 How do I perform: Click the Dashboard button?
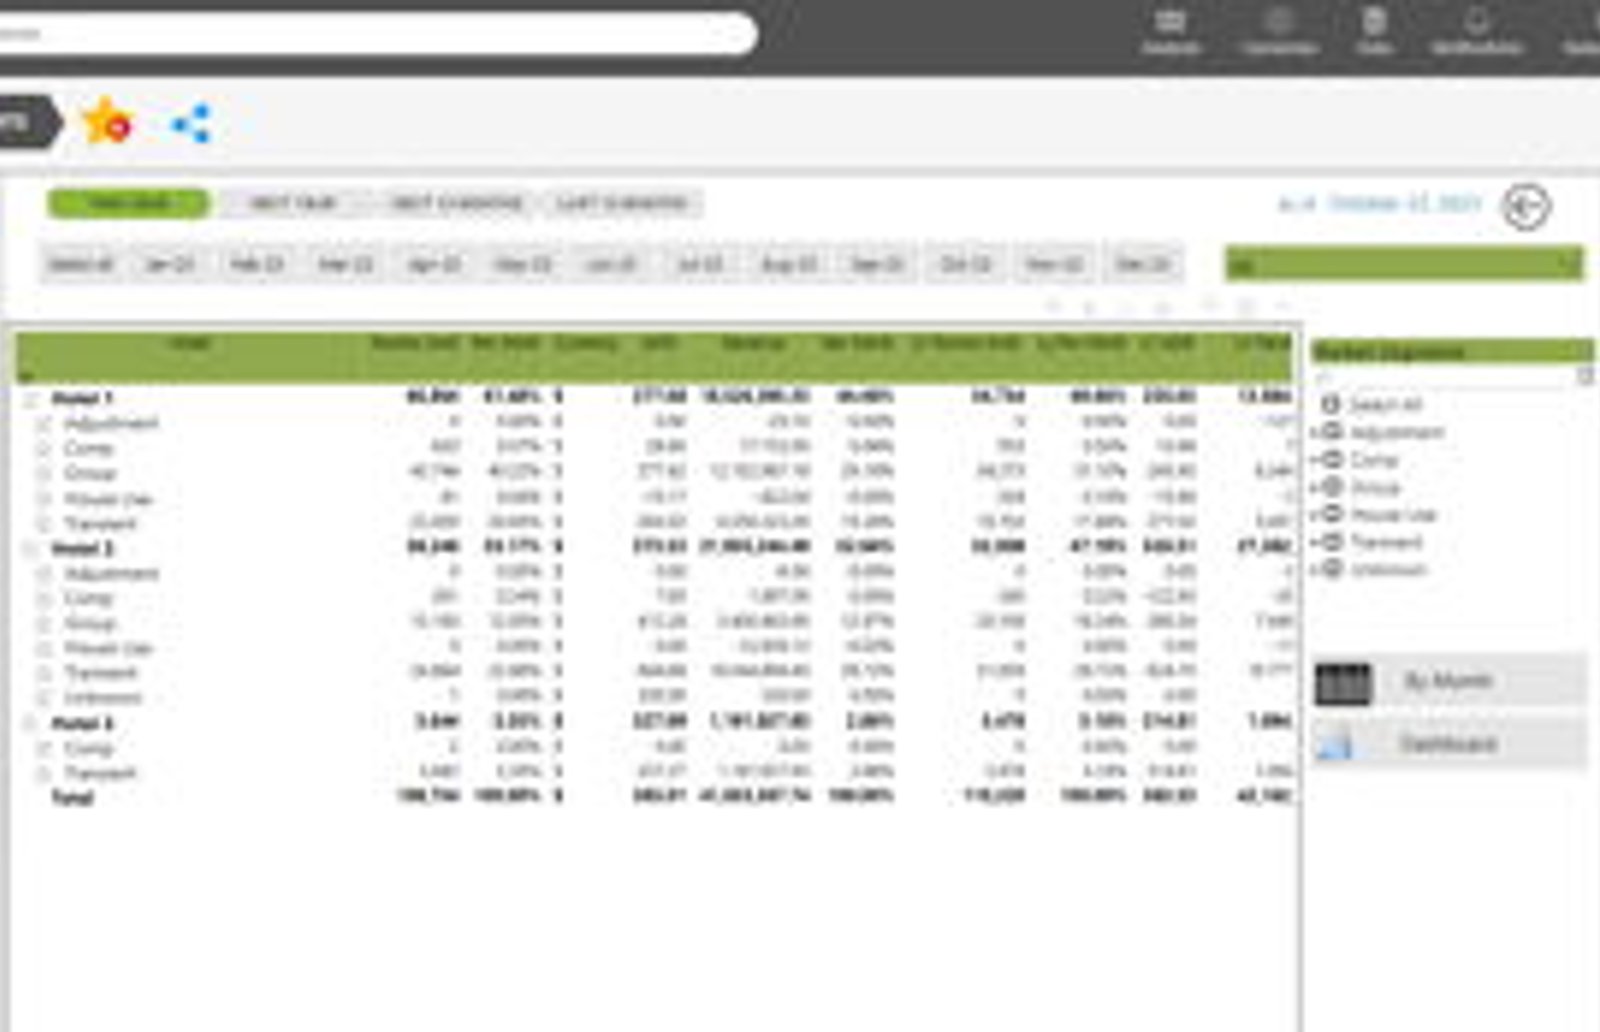tap(1450, 743)
